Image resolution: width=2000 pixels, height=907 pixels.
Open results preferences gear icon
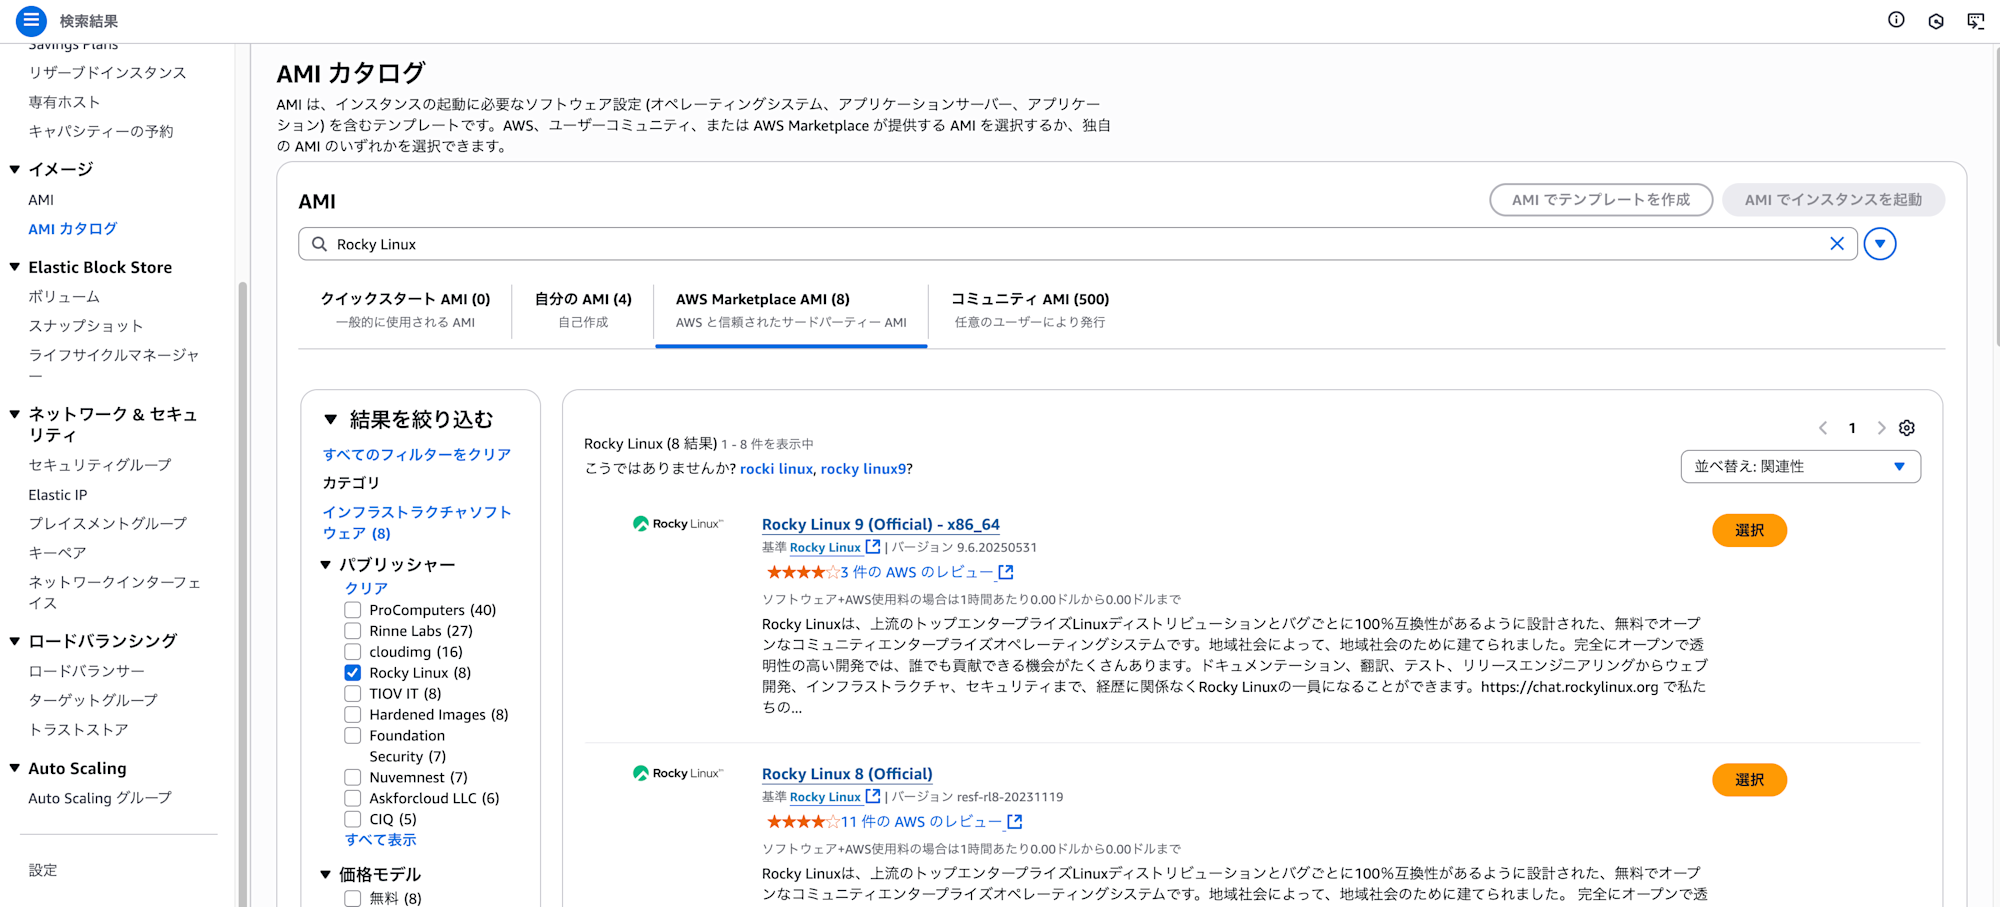tap(1907, 428)
